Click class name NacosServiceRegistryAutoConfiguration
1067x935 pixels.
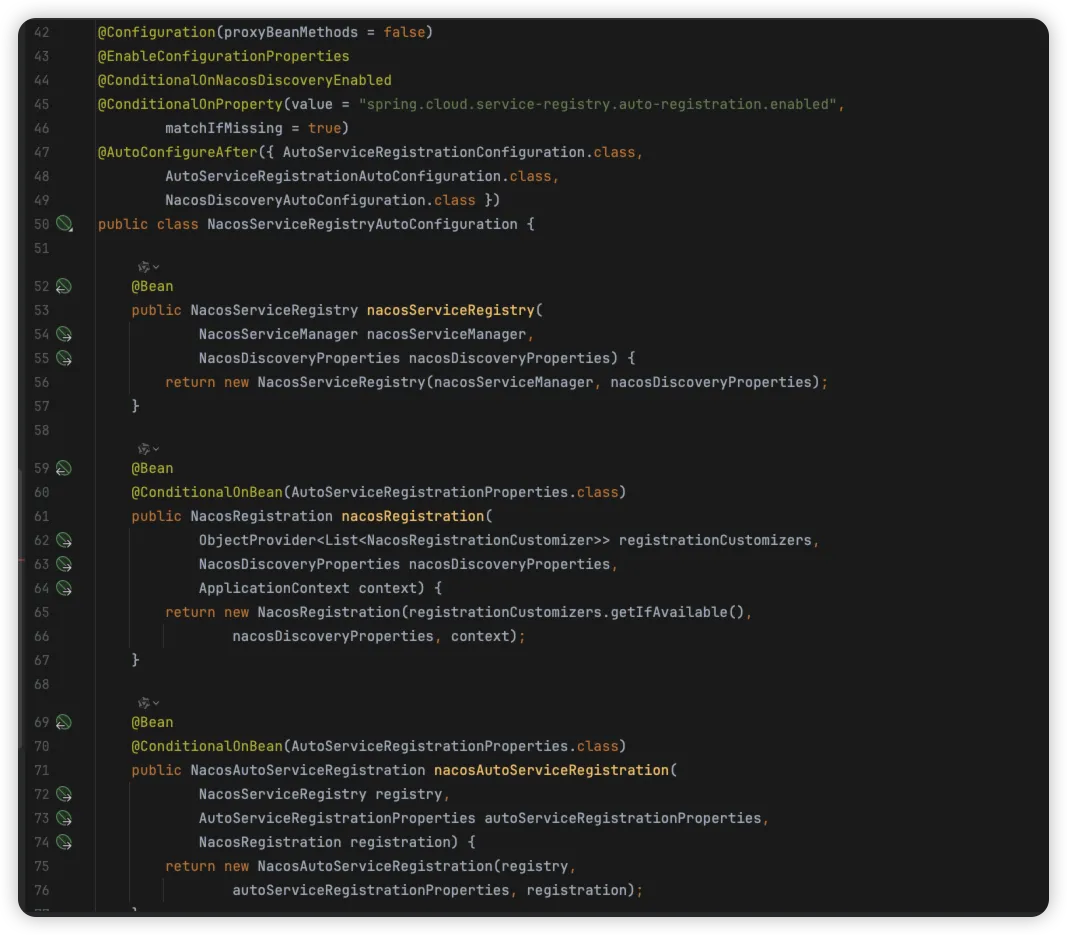coord(362,224)
